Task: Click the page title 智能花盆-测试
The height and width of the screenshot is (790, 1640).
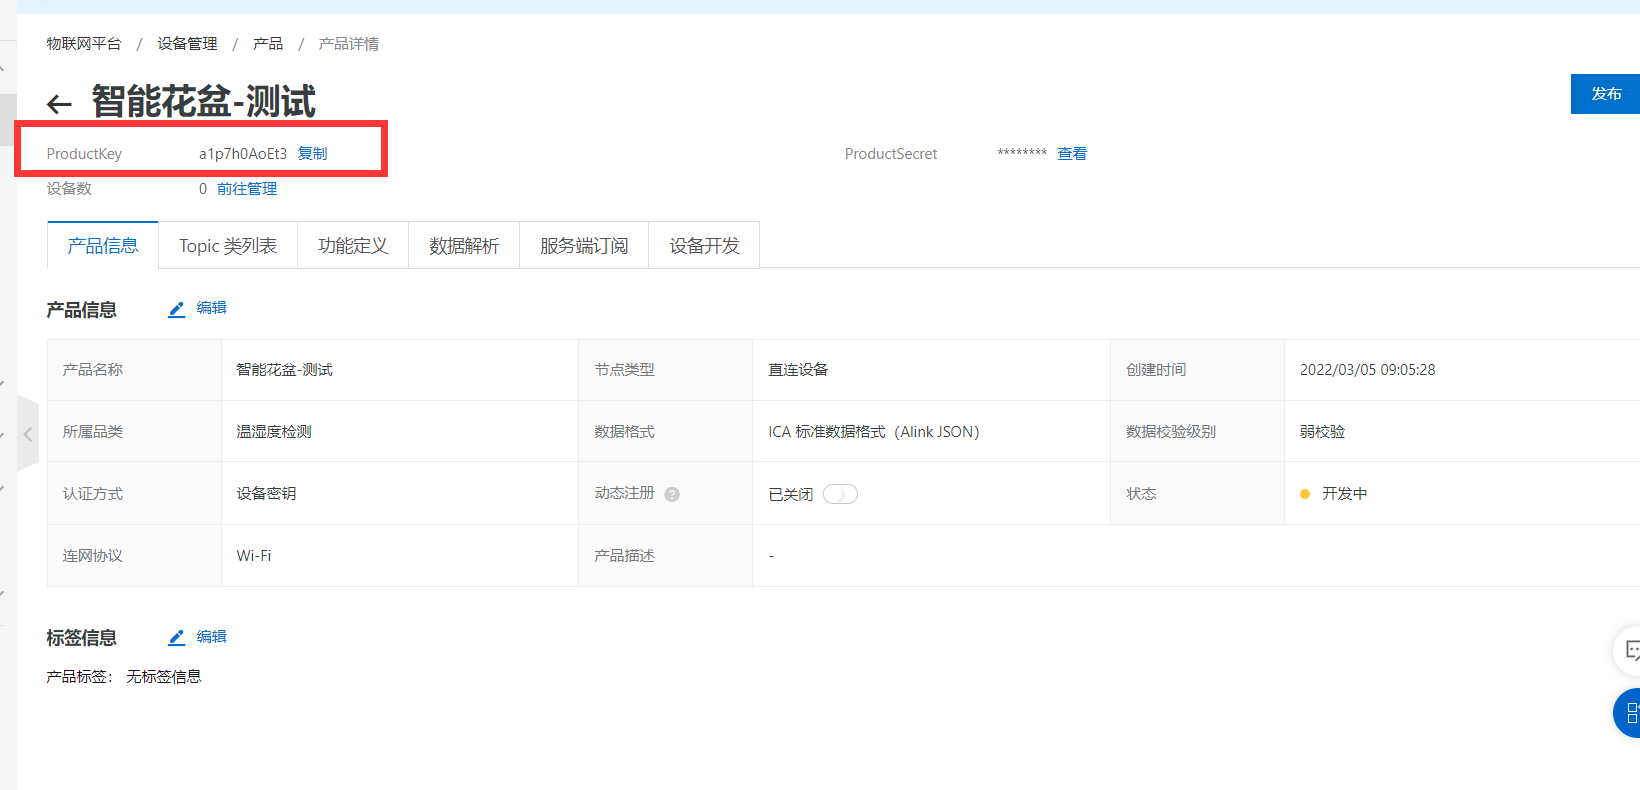Action: point(204,102)
